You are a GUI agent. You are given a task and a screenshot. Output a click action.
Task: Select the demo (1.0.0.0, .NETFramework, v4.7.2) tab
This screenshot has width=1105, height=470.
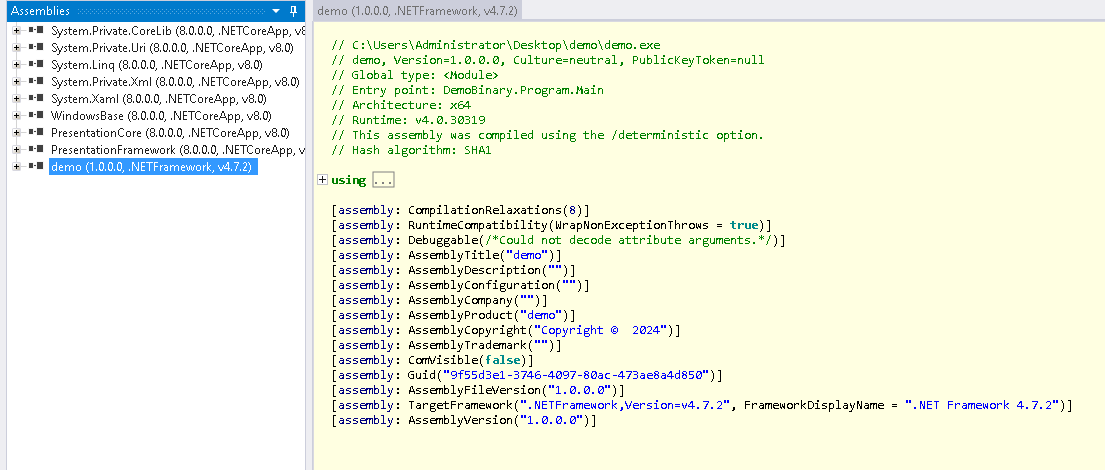click(x=419, y=11)
